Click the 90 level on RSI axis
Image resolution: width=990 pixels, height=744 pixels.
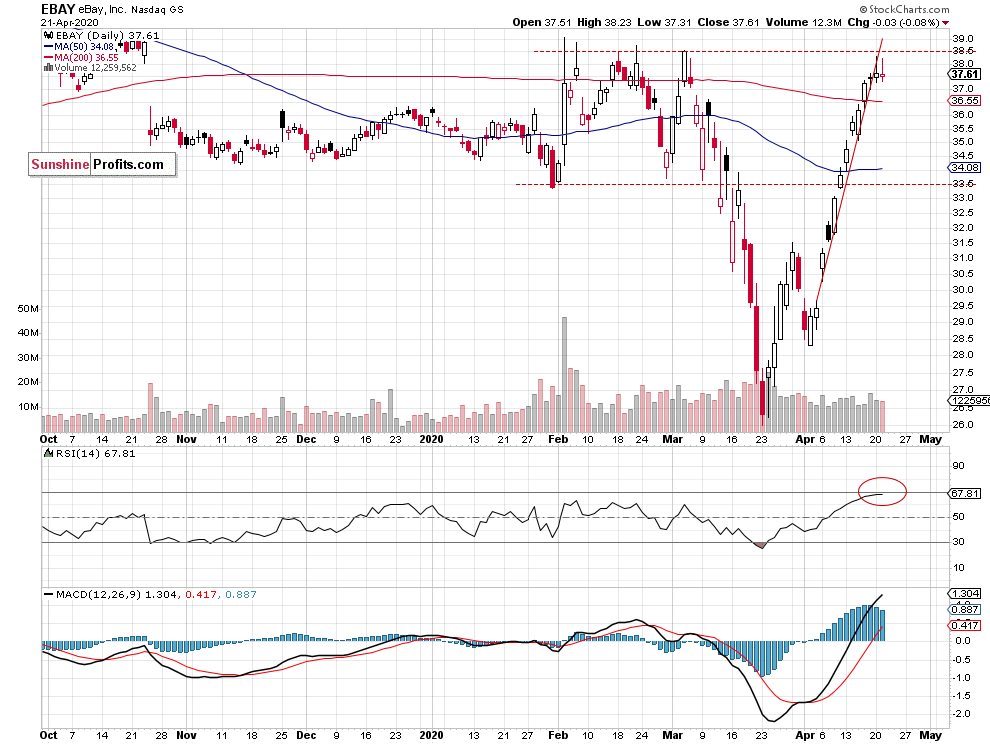coord(958,465)
